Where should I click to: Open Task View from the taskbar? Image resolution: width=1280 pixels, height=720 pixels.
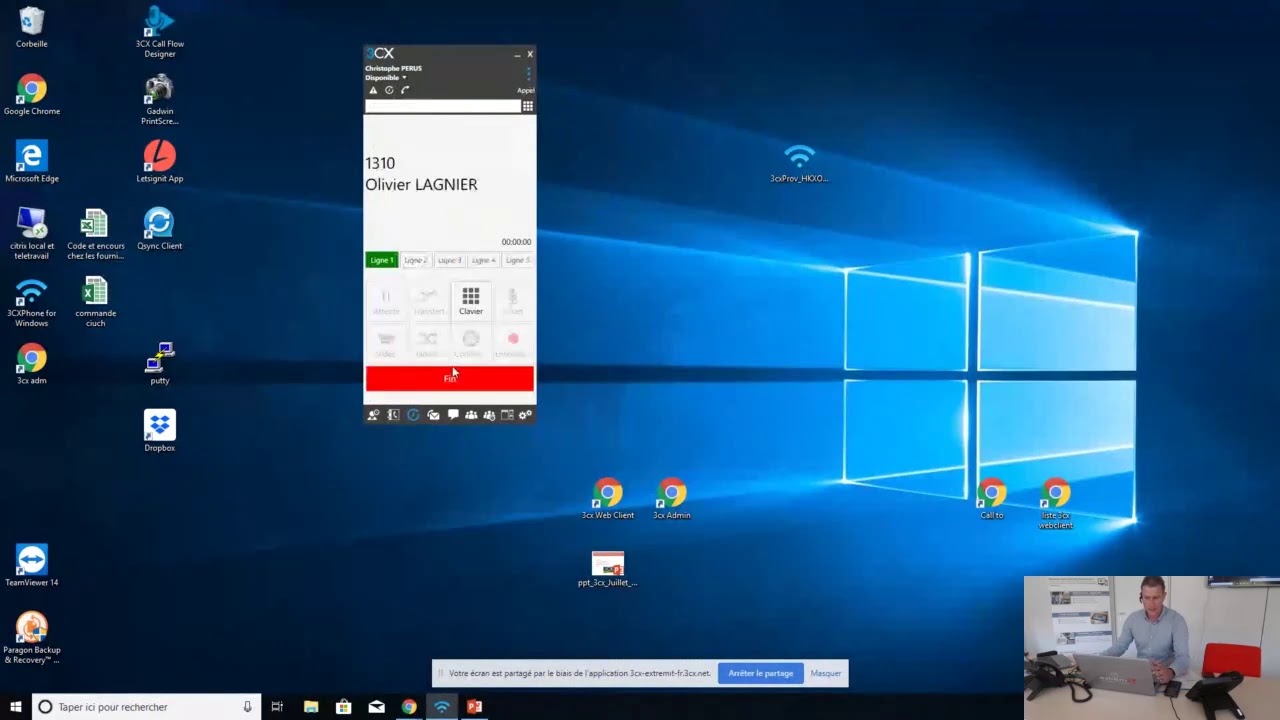[277, 707]
